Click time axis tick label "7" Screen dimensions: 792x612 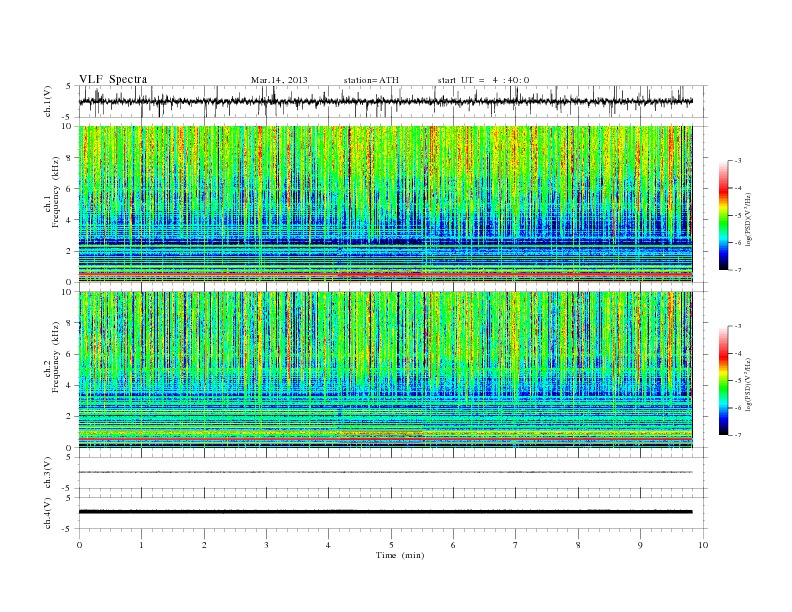point(516,545)
